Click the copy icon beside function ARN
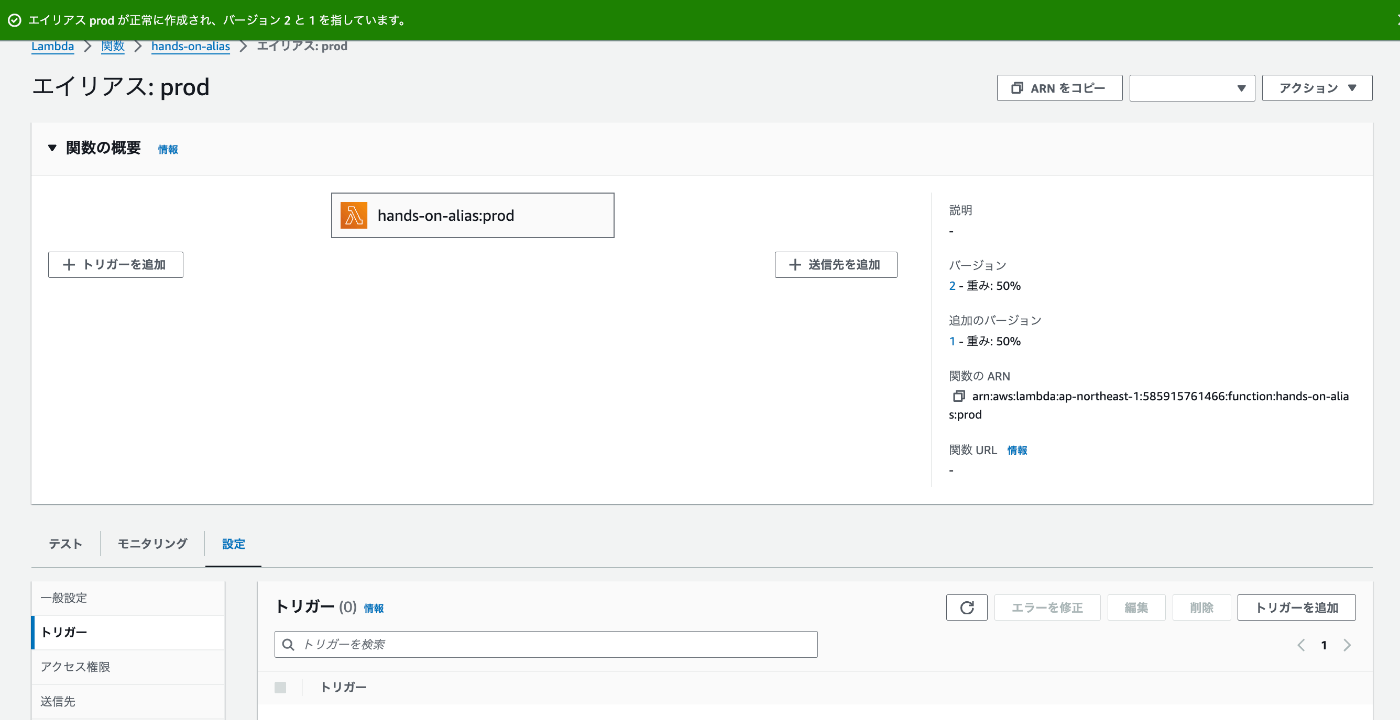The height and width of the screenshot is (720, 1400). click(959, 397)
